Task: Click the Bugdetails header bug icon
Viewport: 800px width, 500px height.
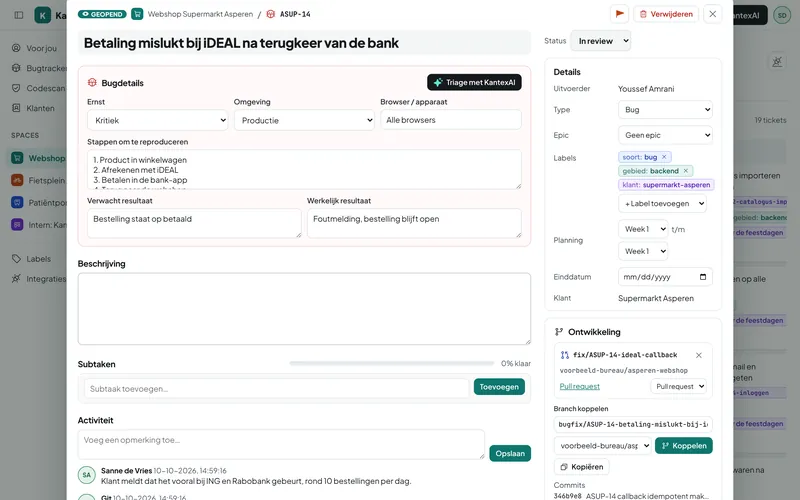Action: (92, 82)
